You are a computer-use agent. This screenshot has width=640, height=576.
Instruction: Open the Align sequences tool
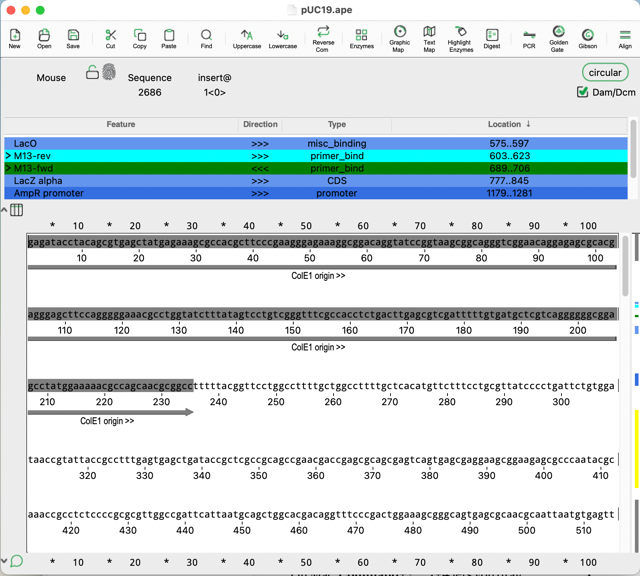coord(625,38)
